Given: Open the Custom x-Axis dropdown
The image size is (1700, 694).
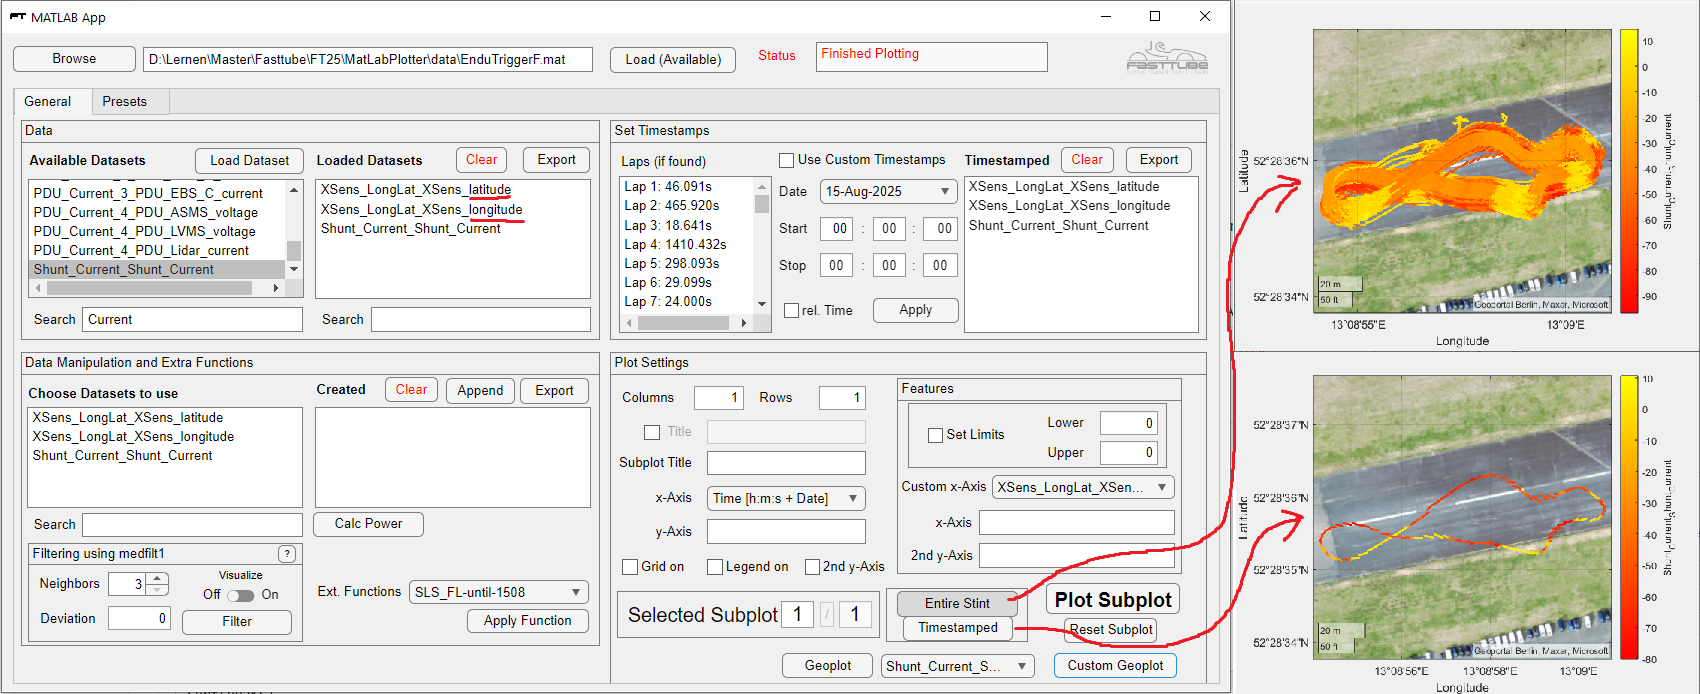Looking at the screenshot, I should [1082, 487].
